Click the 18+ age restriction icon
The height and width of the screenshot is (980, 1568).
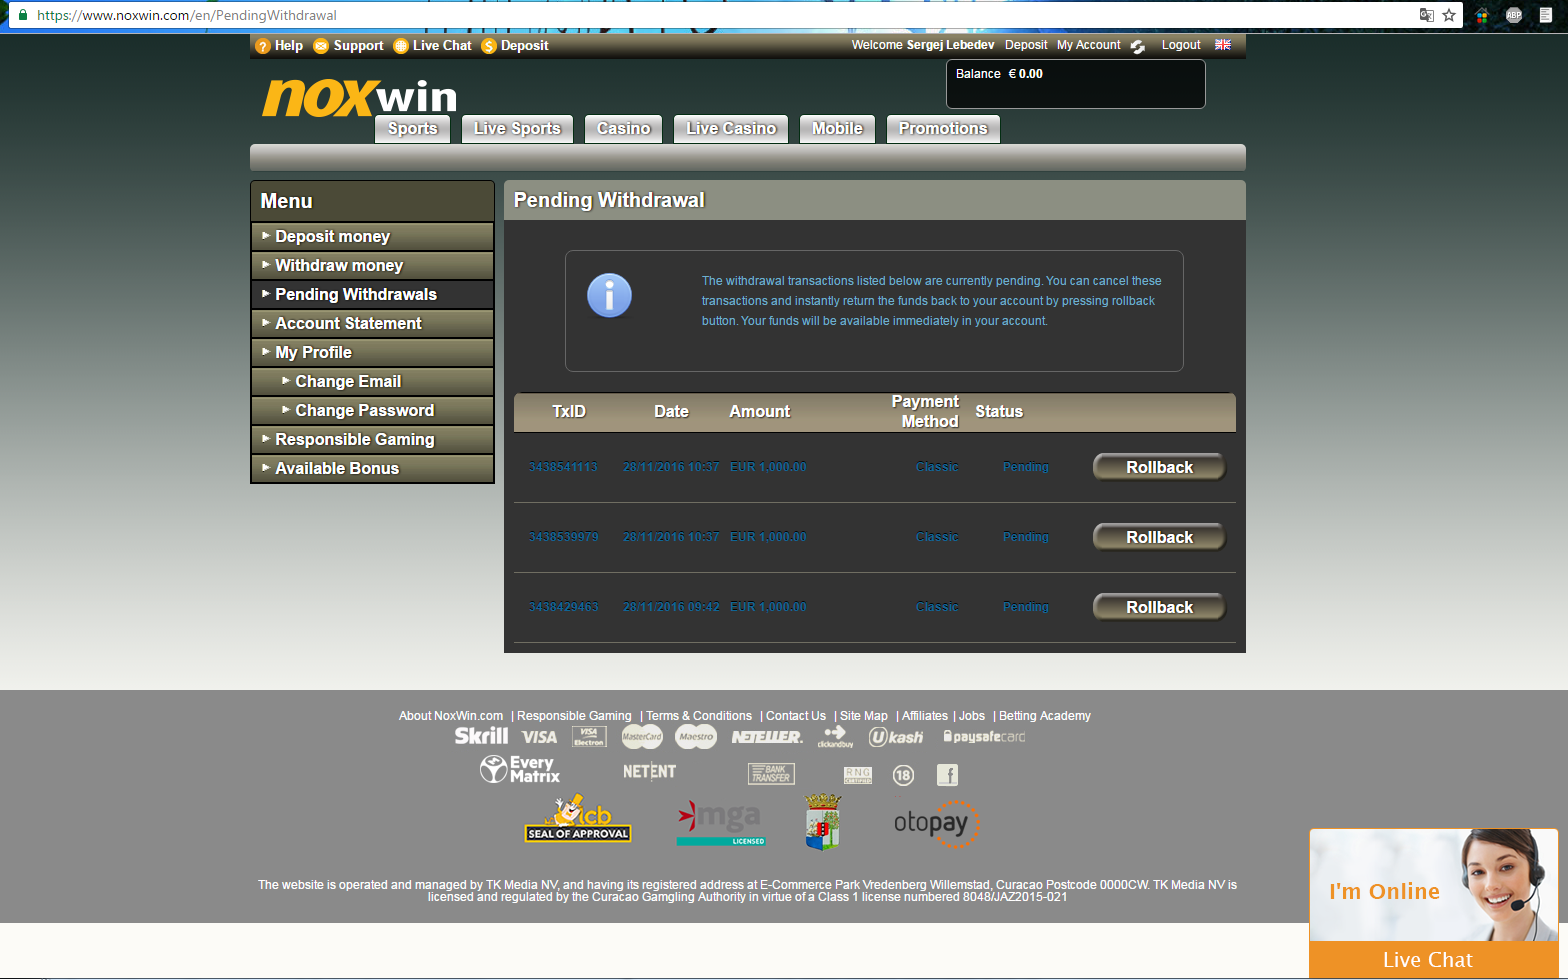(903, 775)
